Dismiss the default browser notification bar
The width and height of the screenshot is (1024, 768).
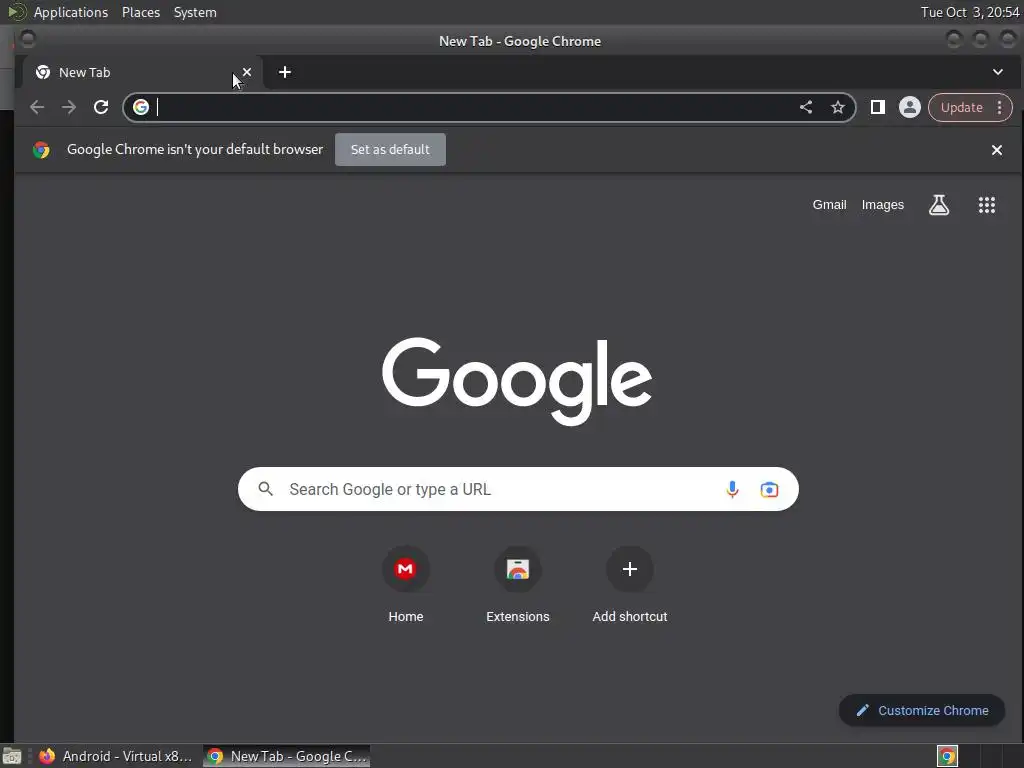coord(997,150)
